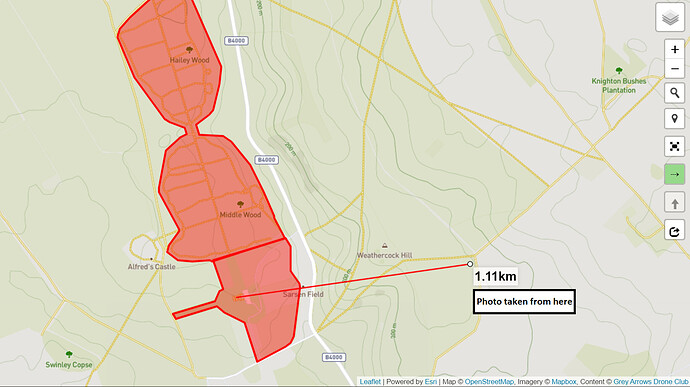690x387 pixels.
Task: Select the Weathercock Hill peak marker
Action: click(x=385, y=246)
